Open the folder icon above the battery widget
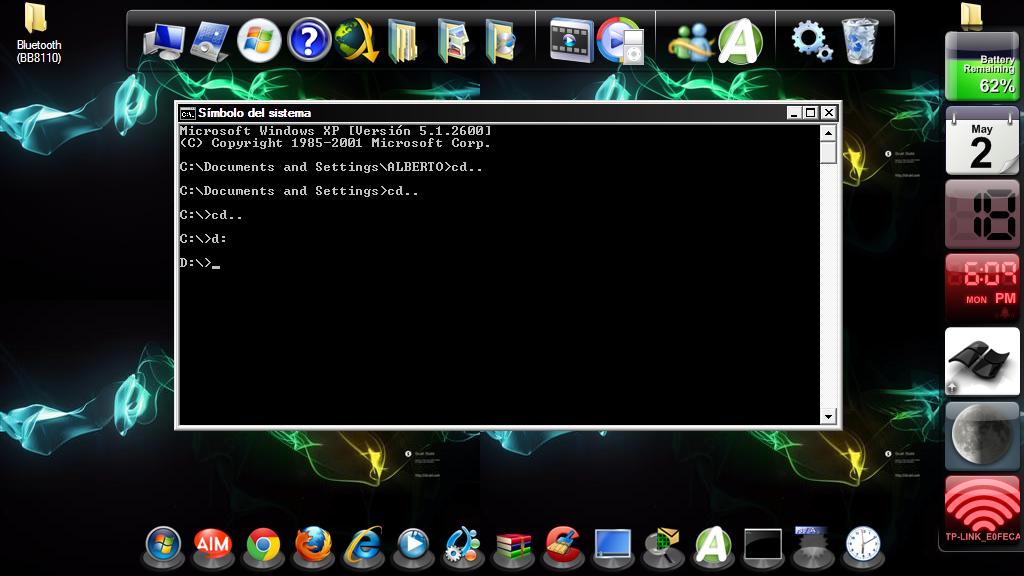 [x=971, y=16]
